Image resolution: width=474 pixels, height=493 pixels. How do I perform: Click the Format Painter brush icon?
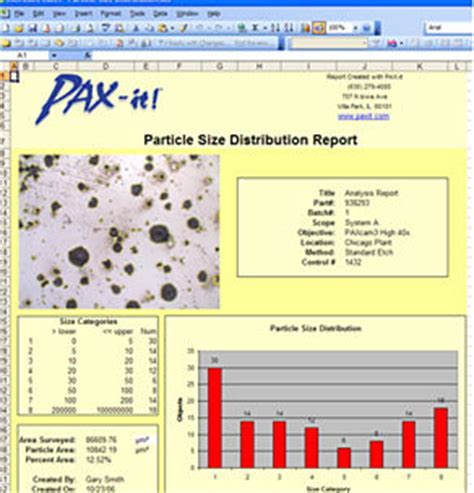tap(183, 28)
